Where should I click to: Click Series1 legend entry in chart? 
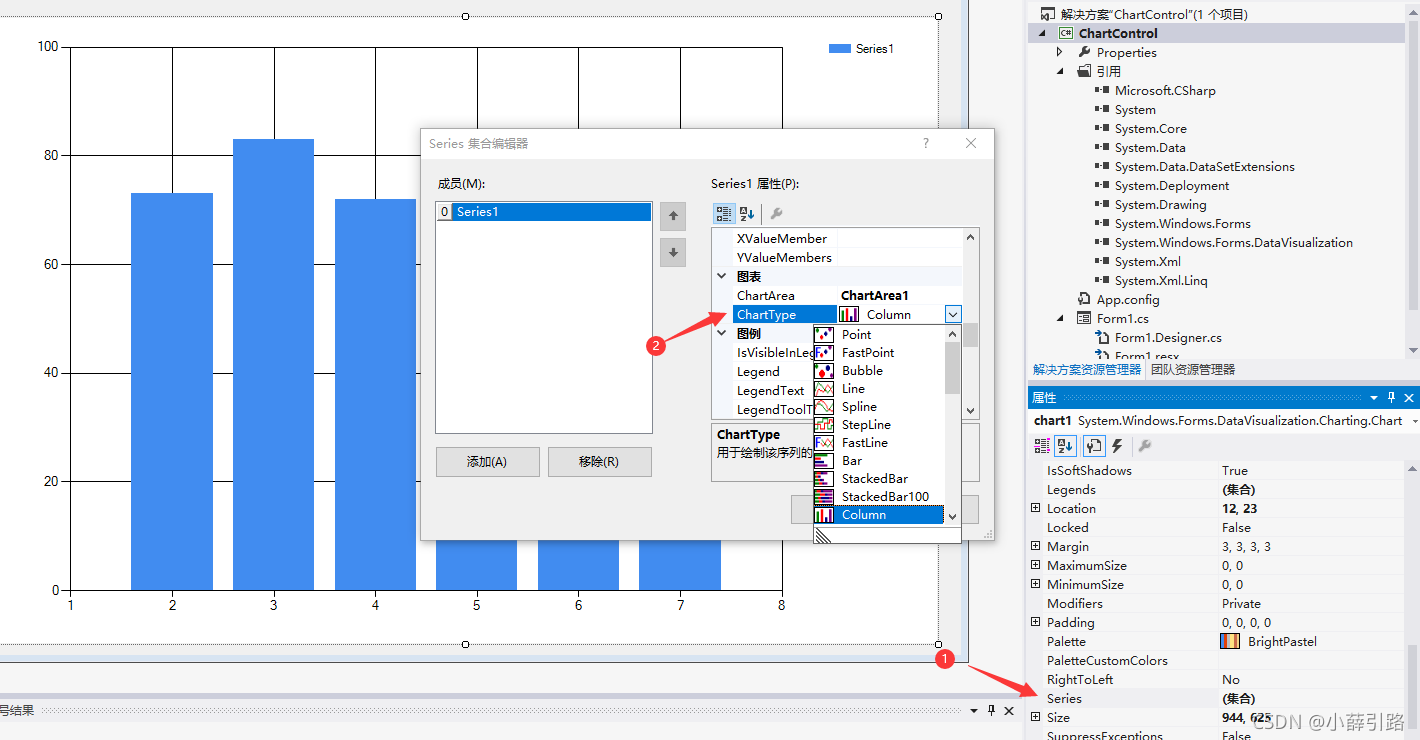(x=862, y=48)
